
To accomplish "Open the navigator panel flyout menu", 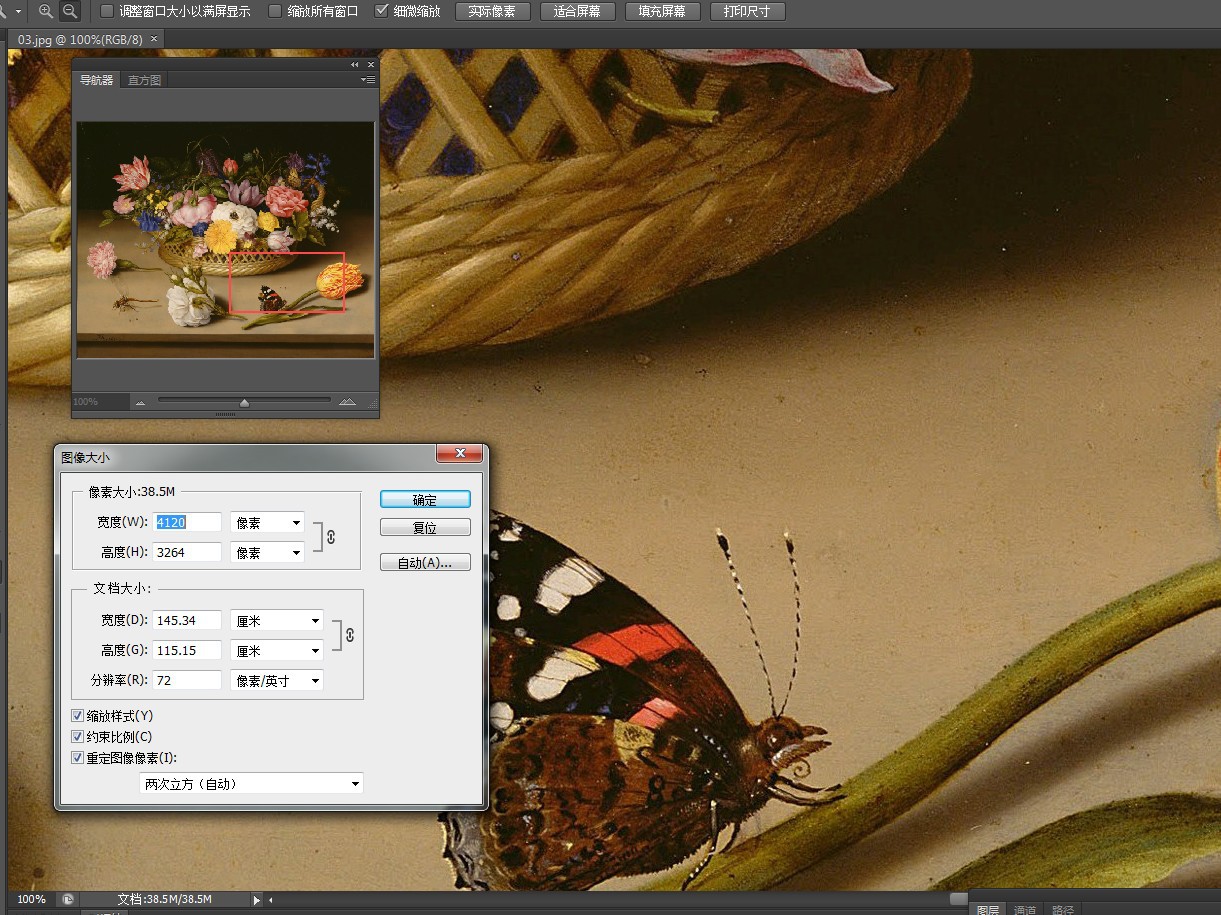I will coord(368,79).
